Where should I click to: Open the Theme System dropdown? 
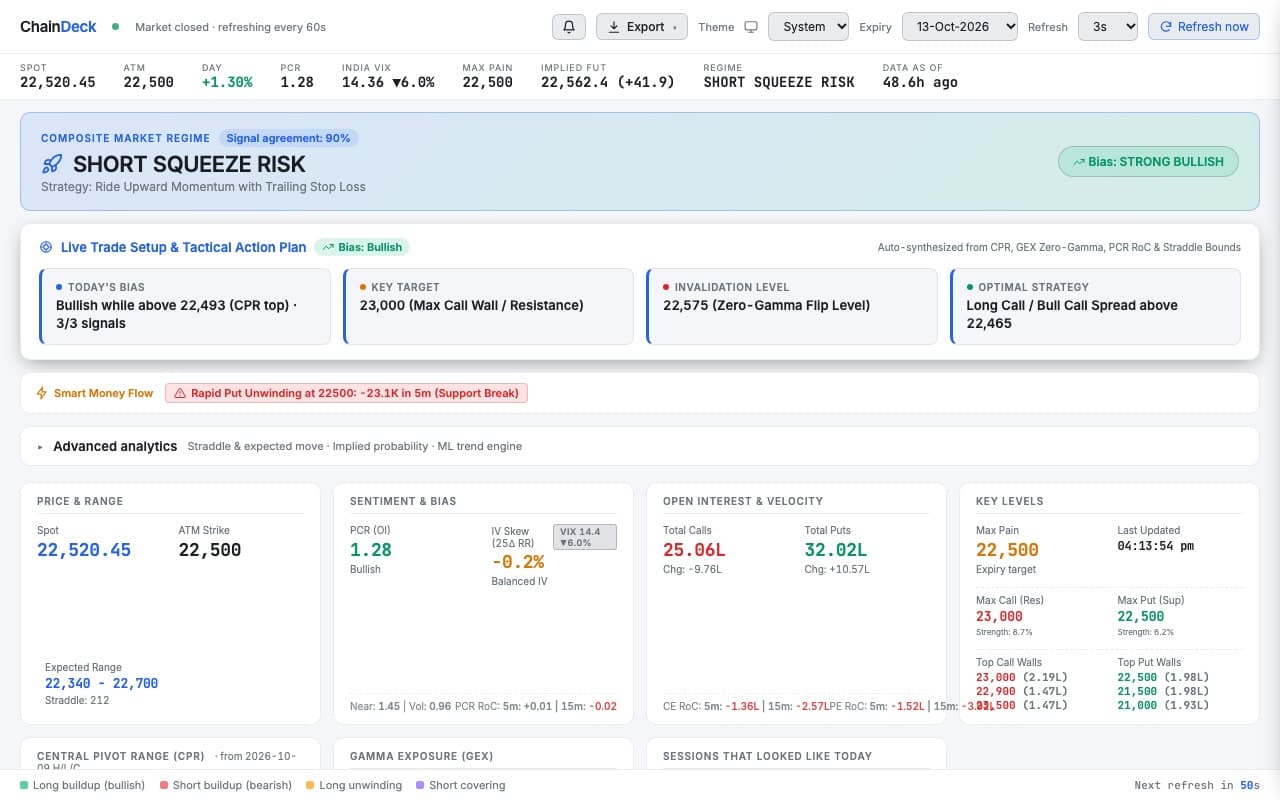pyautogui.click(x=809, y=27)
